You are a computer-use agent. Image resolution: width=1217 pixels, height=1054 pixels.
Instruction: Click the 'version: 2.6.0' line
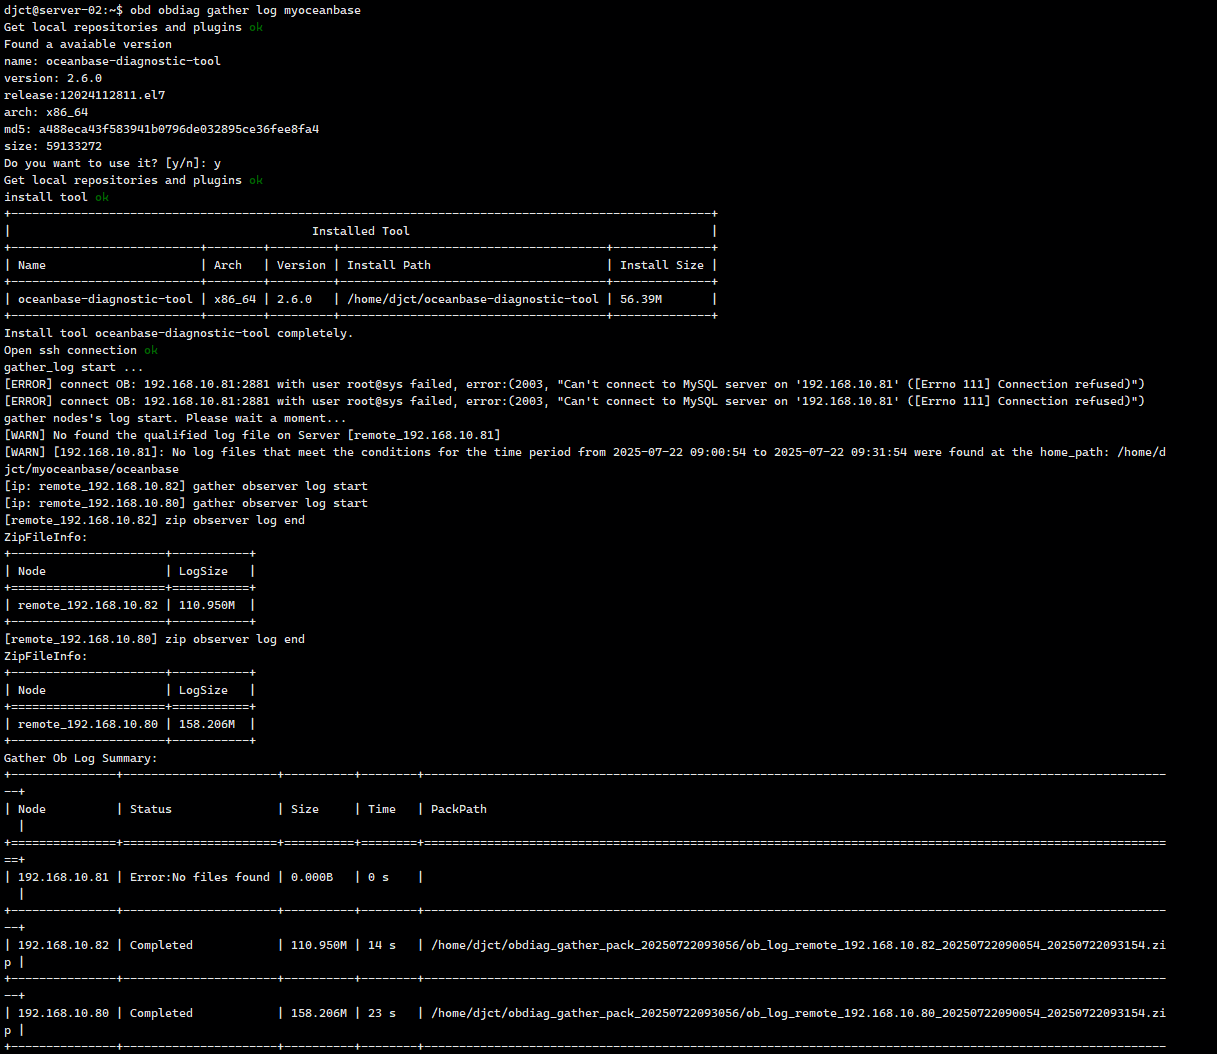coord(53,78)
